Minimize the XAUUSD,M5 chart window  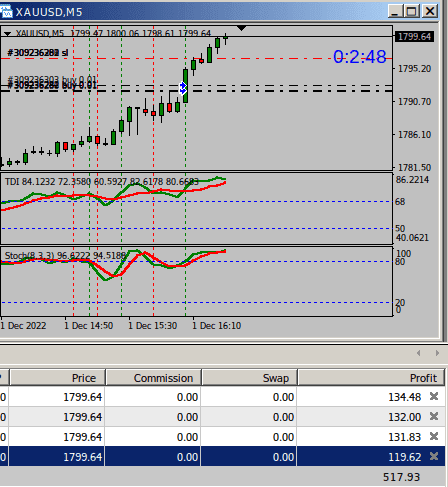[x=395, y=12]
